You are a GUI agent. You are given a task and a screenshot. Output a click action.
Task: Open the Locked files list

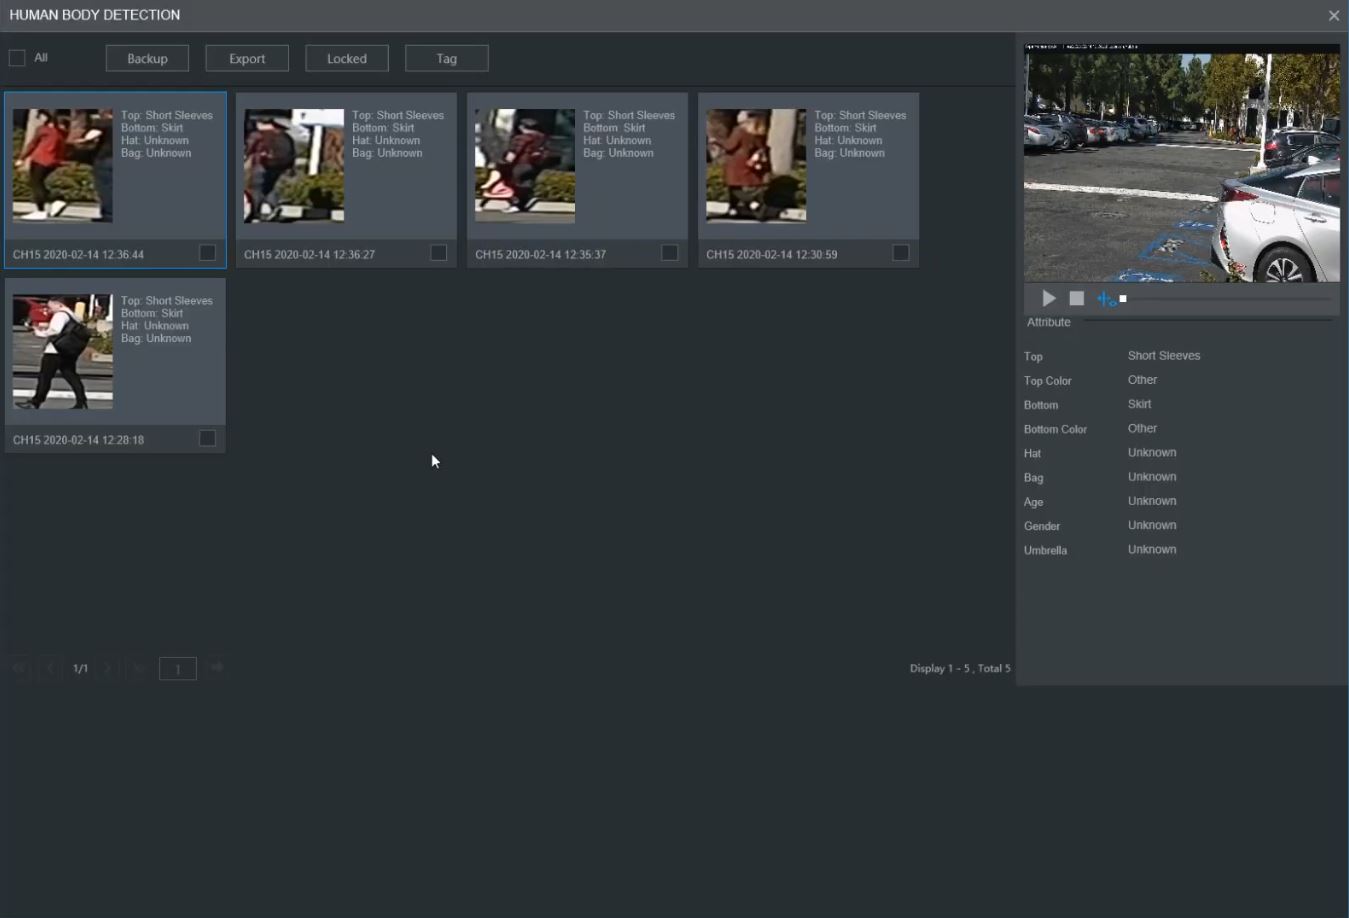tap(346, 58)
